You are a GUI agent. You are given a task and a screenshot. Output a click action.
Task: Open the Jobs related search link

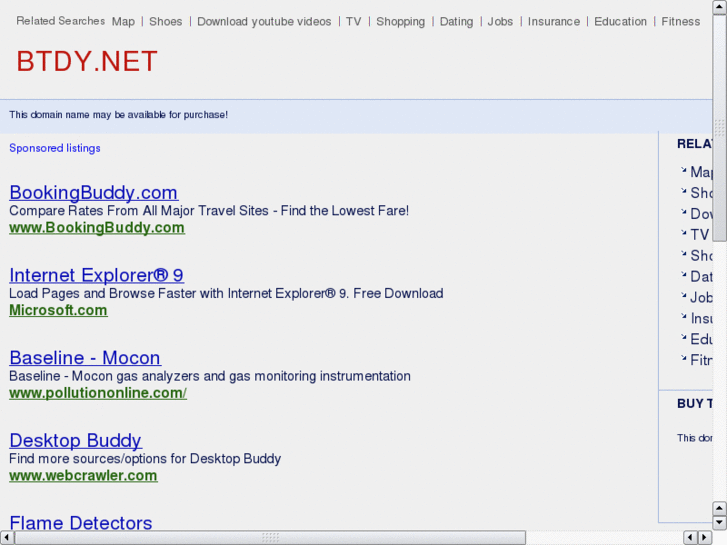[x=500, y=21]
